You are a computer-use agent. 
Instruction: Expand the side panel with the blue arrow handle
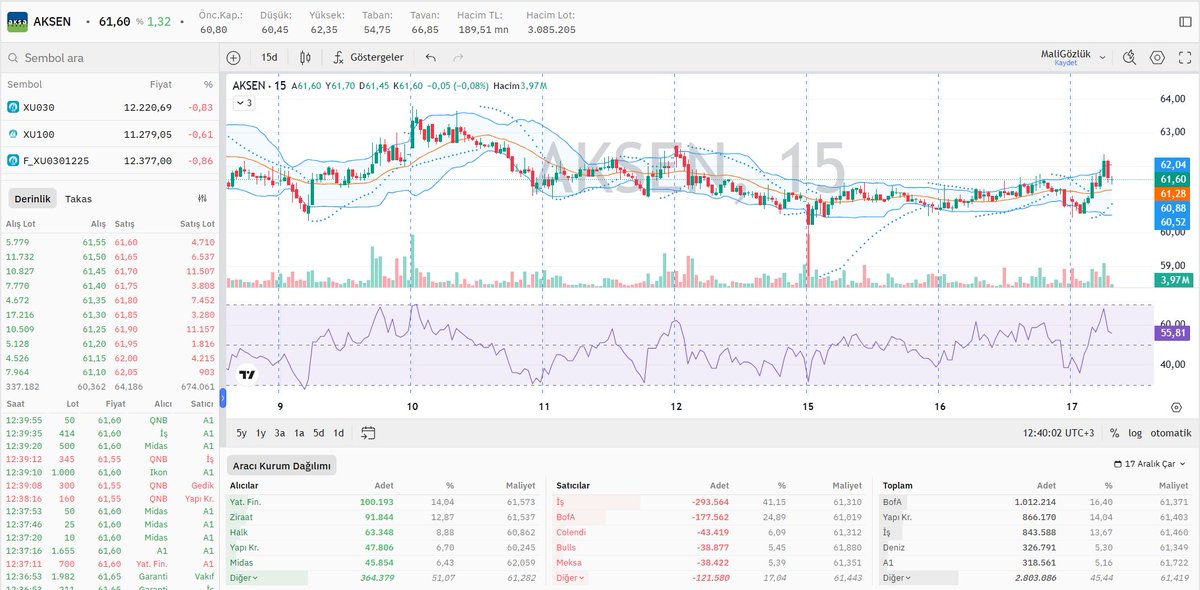pyautogui.click(x=223, y=398)
